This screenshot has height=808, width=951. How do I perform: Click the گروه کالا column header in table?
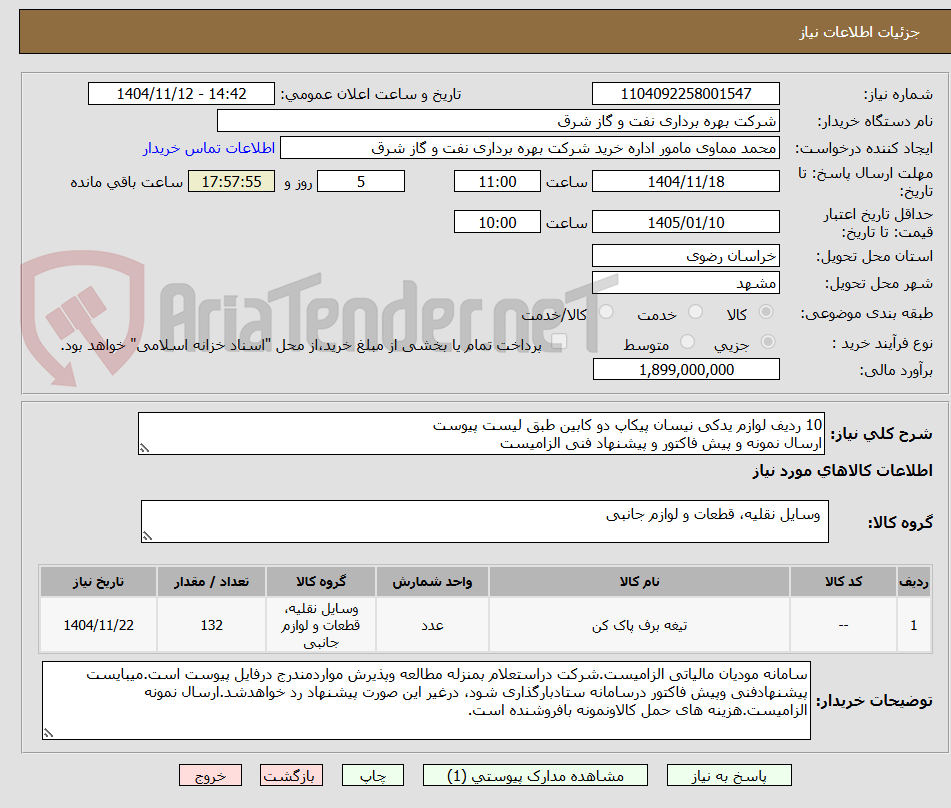tap(321, 582)
